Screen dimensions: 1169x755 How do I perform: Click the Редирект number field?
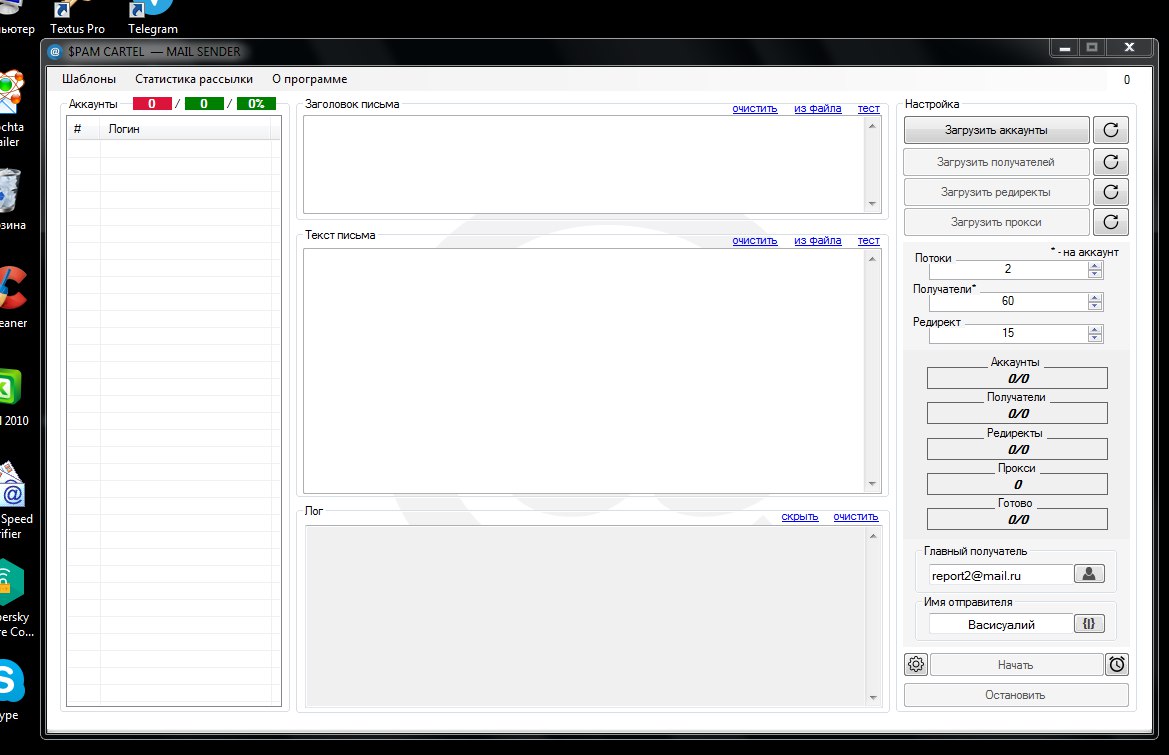click(x=1008, y=333)
